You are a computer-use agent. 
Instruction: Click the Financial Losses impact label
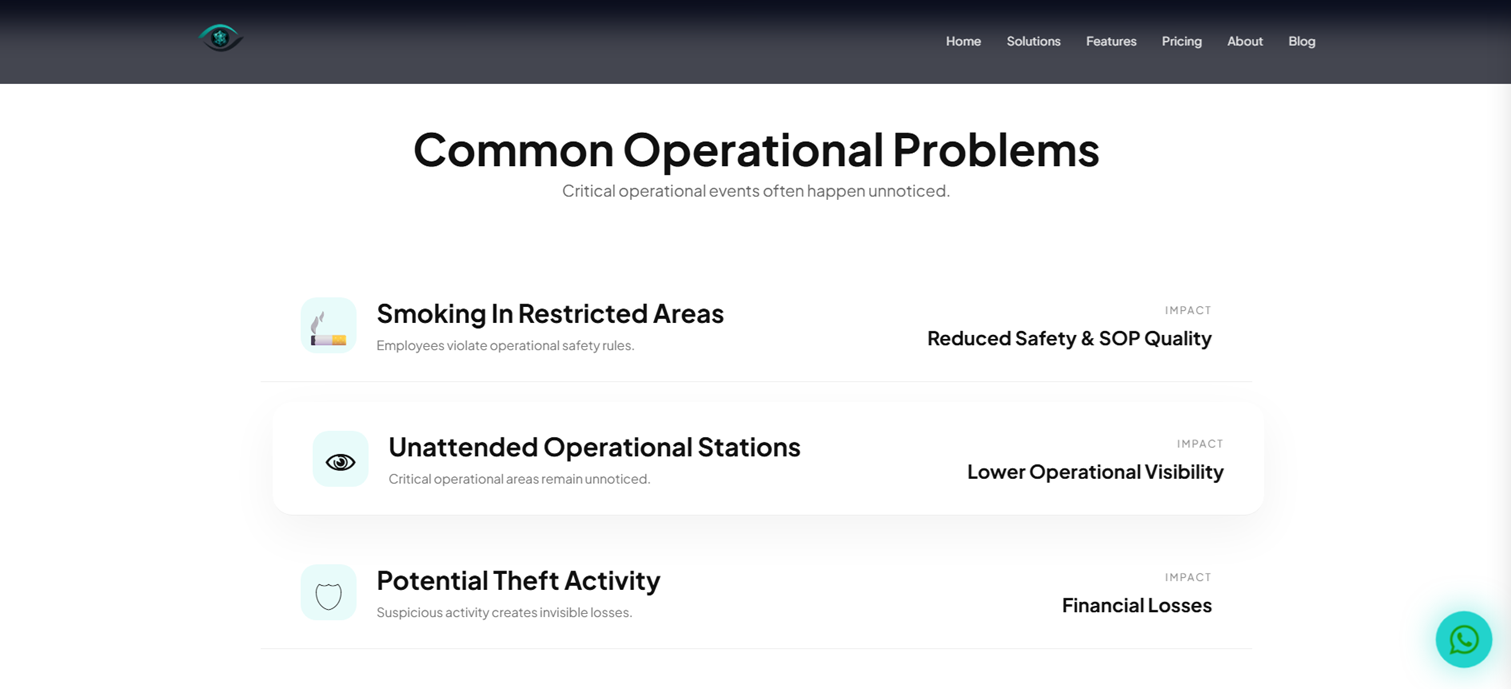pos(1137,605)
